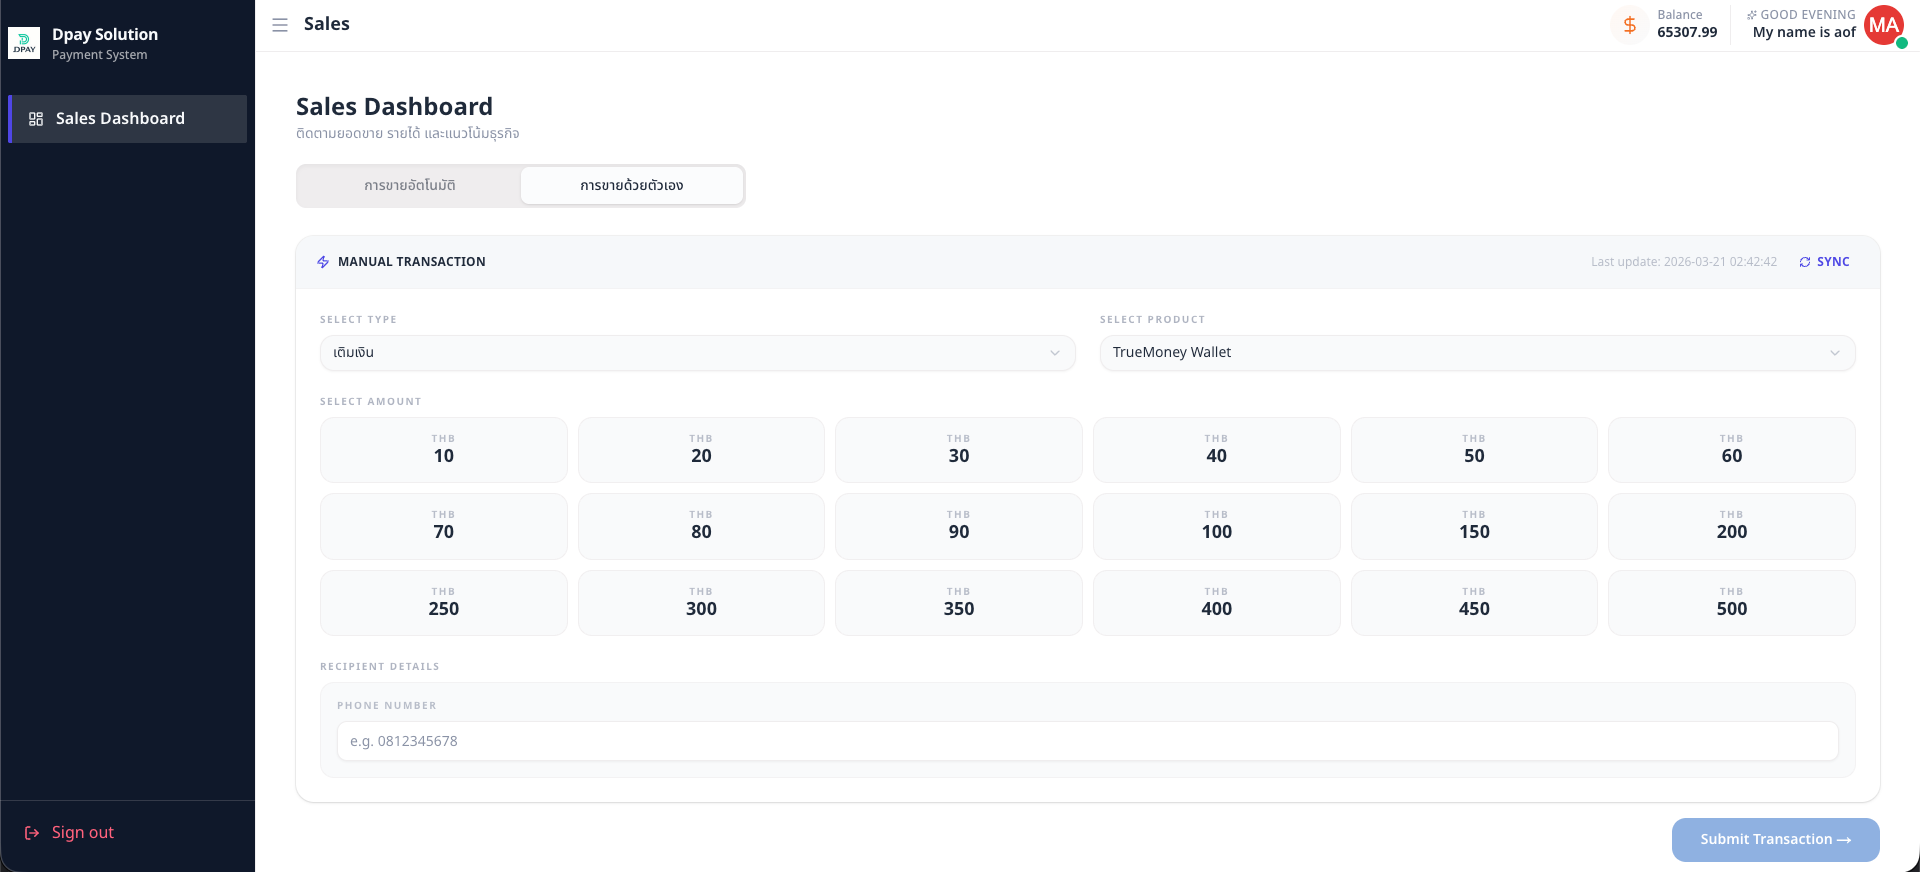
Task: Click the Submit Transaction button
Action: click(x=1775, y=840)
